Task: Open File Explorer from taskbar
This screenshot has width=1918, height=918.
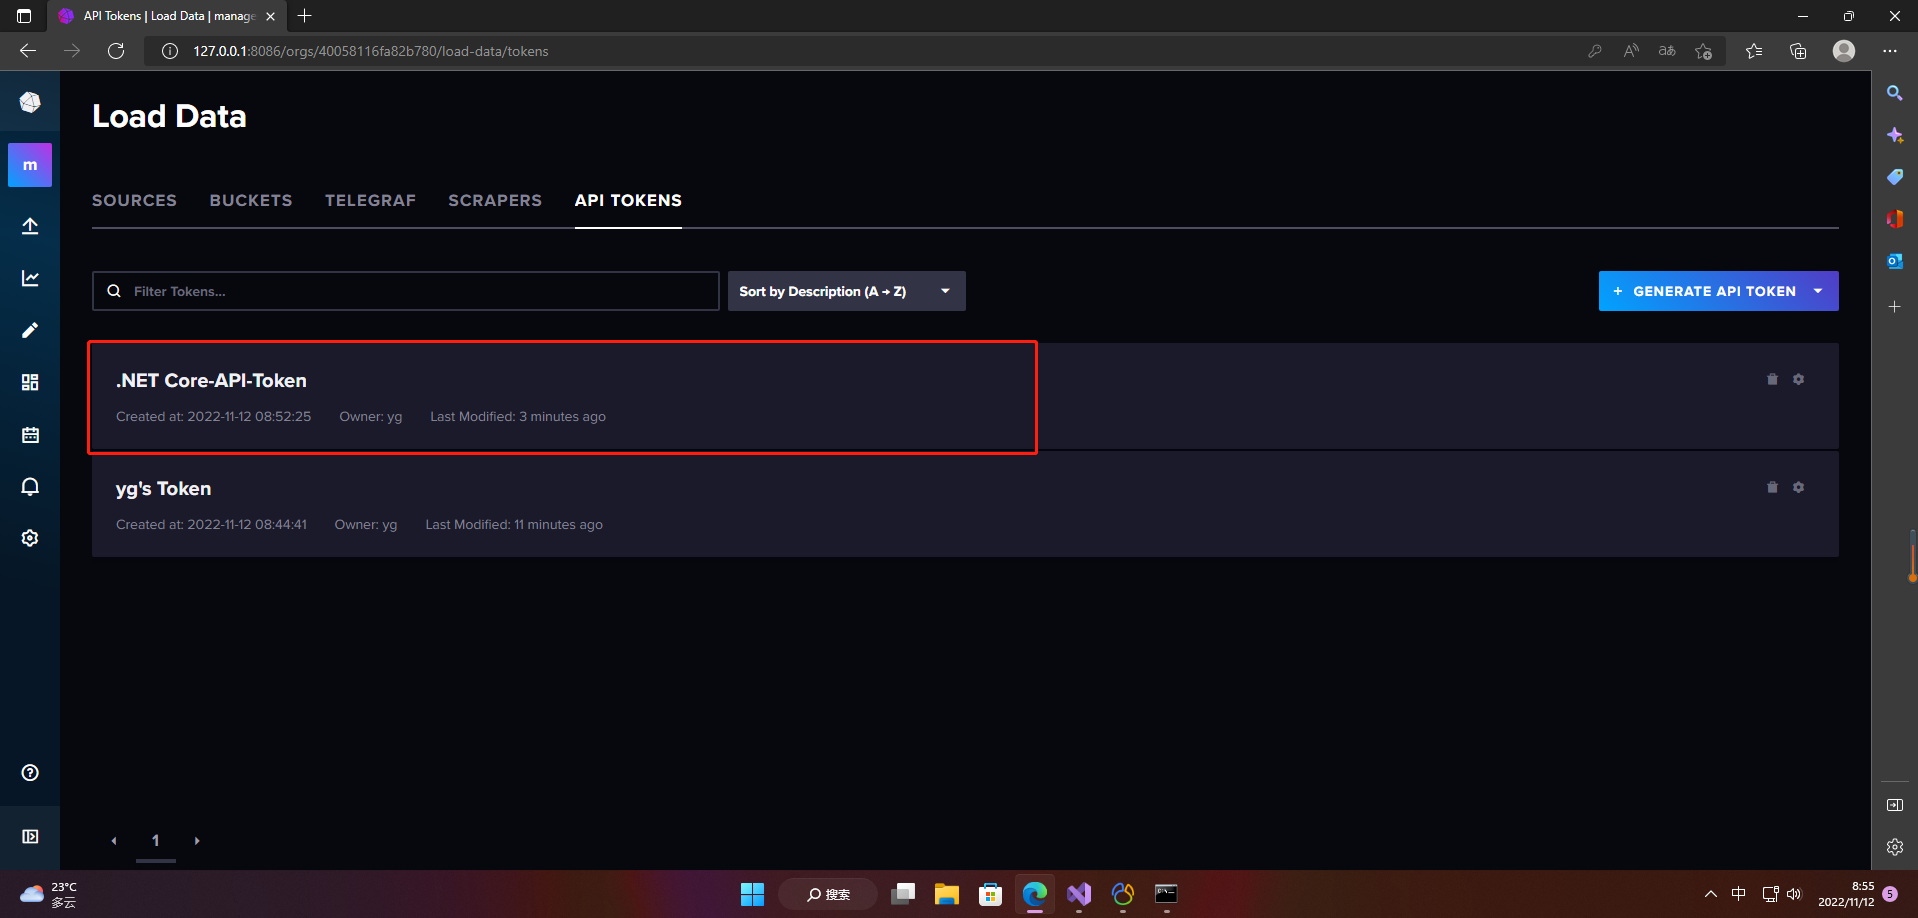Action: pos(946,894)
